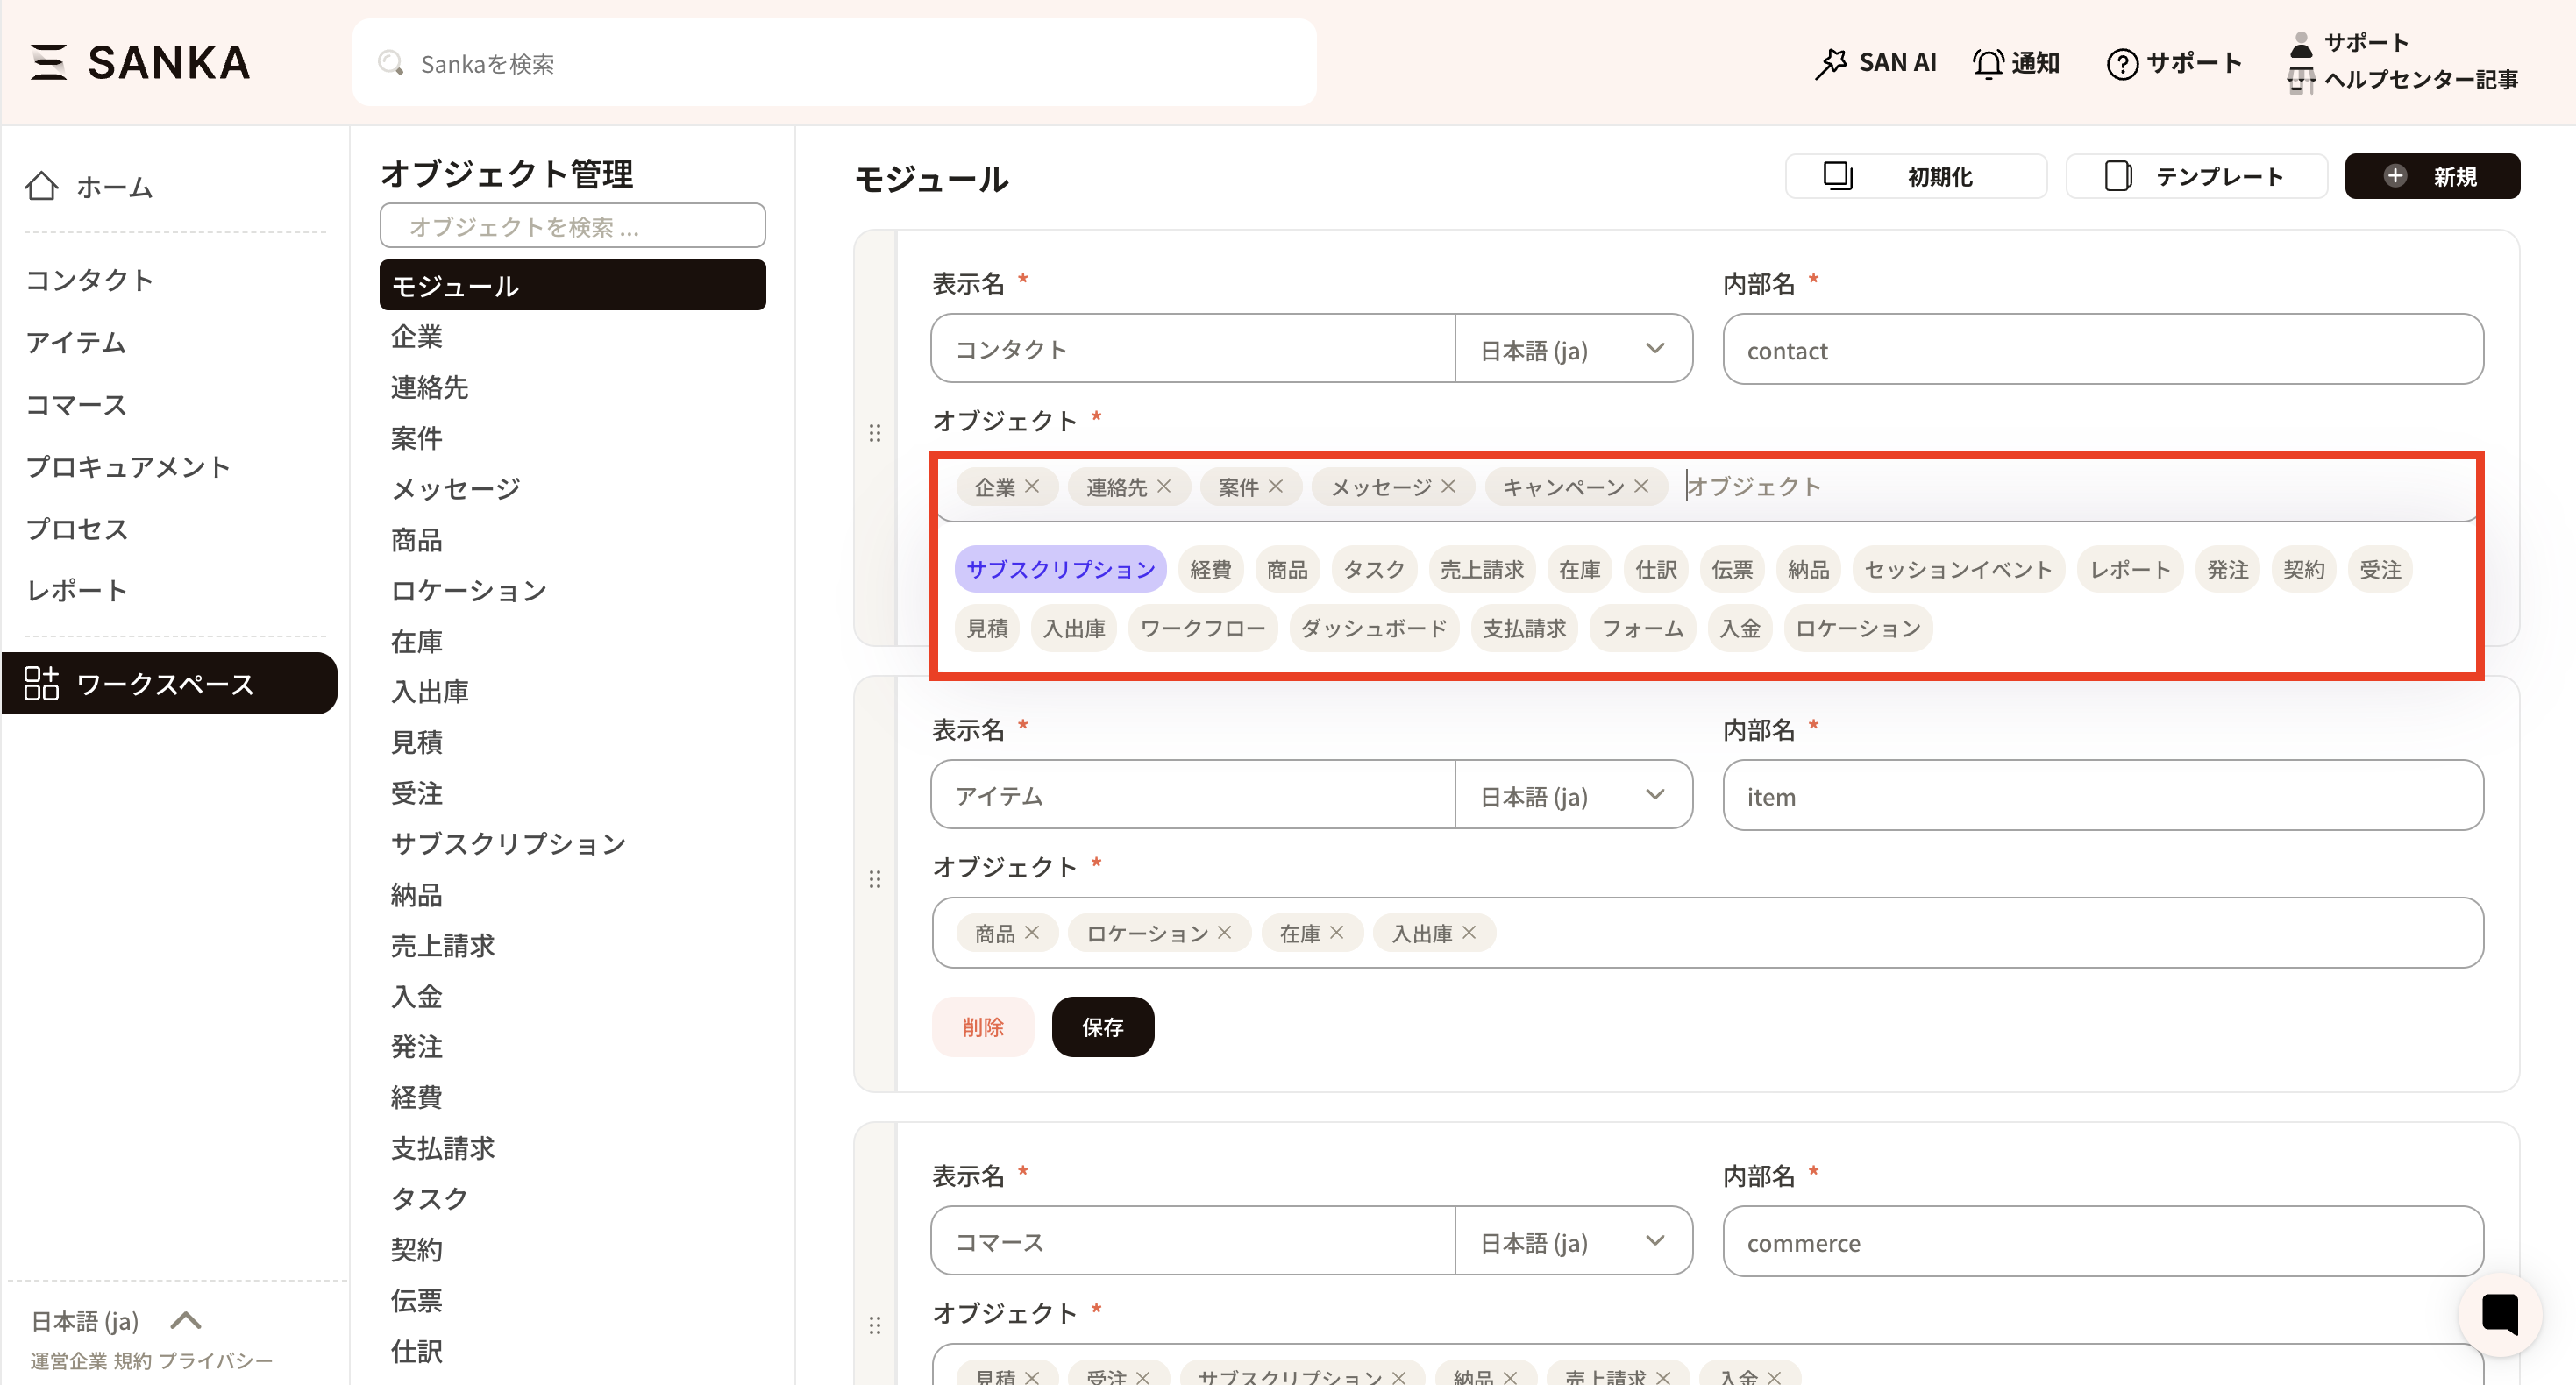The width and height of the screenshot is (2576, 1385).
Task: Open the language dropdown for アイテム display name
Action: (1574, 795)
